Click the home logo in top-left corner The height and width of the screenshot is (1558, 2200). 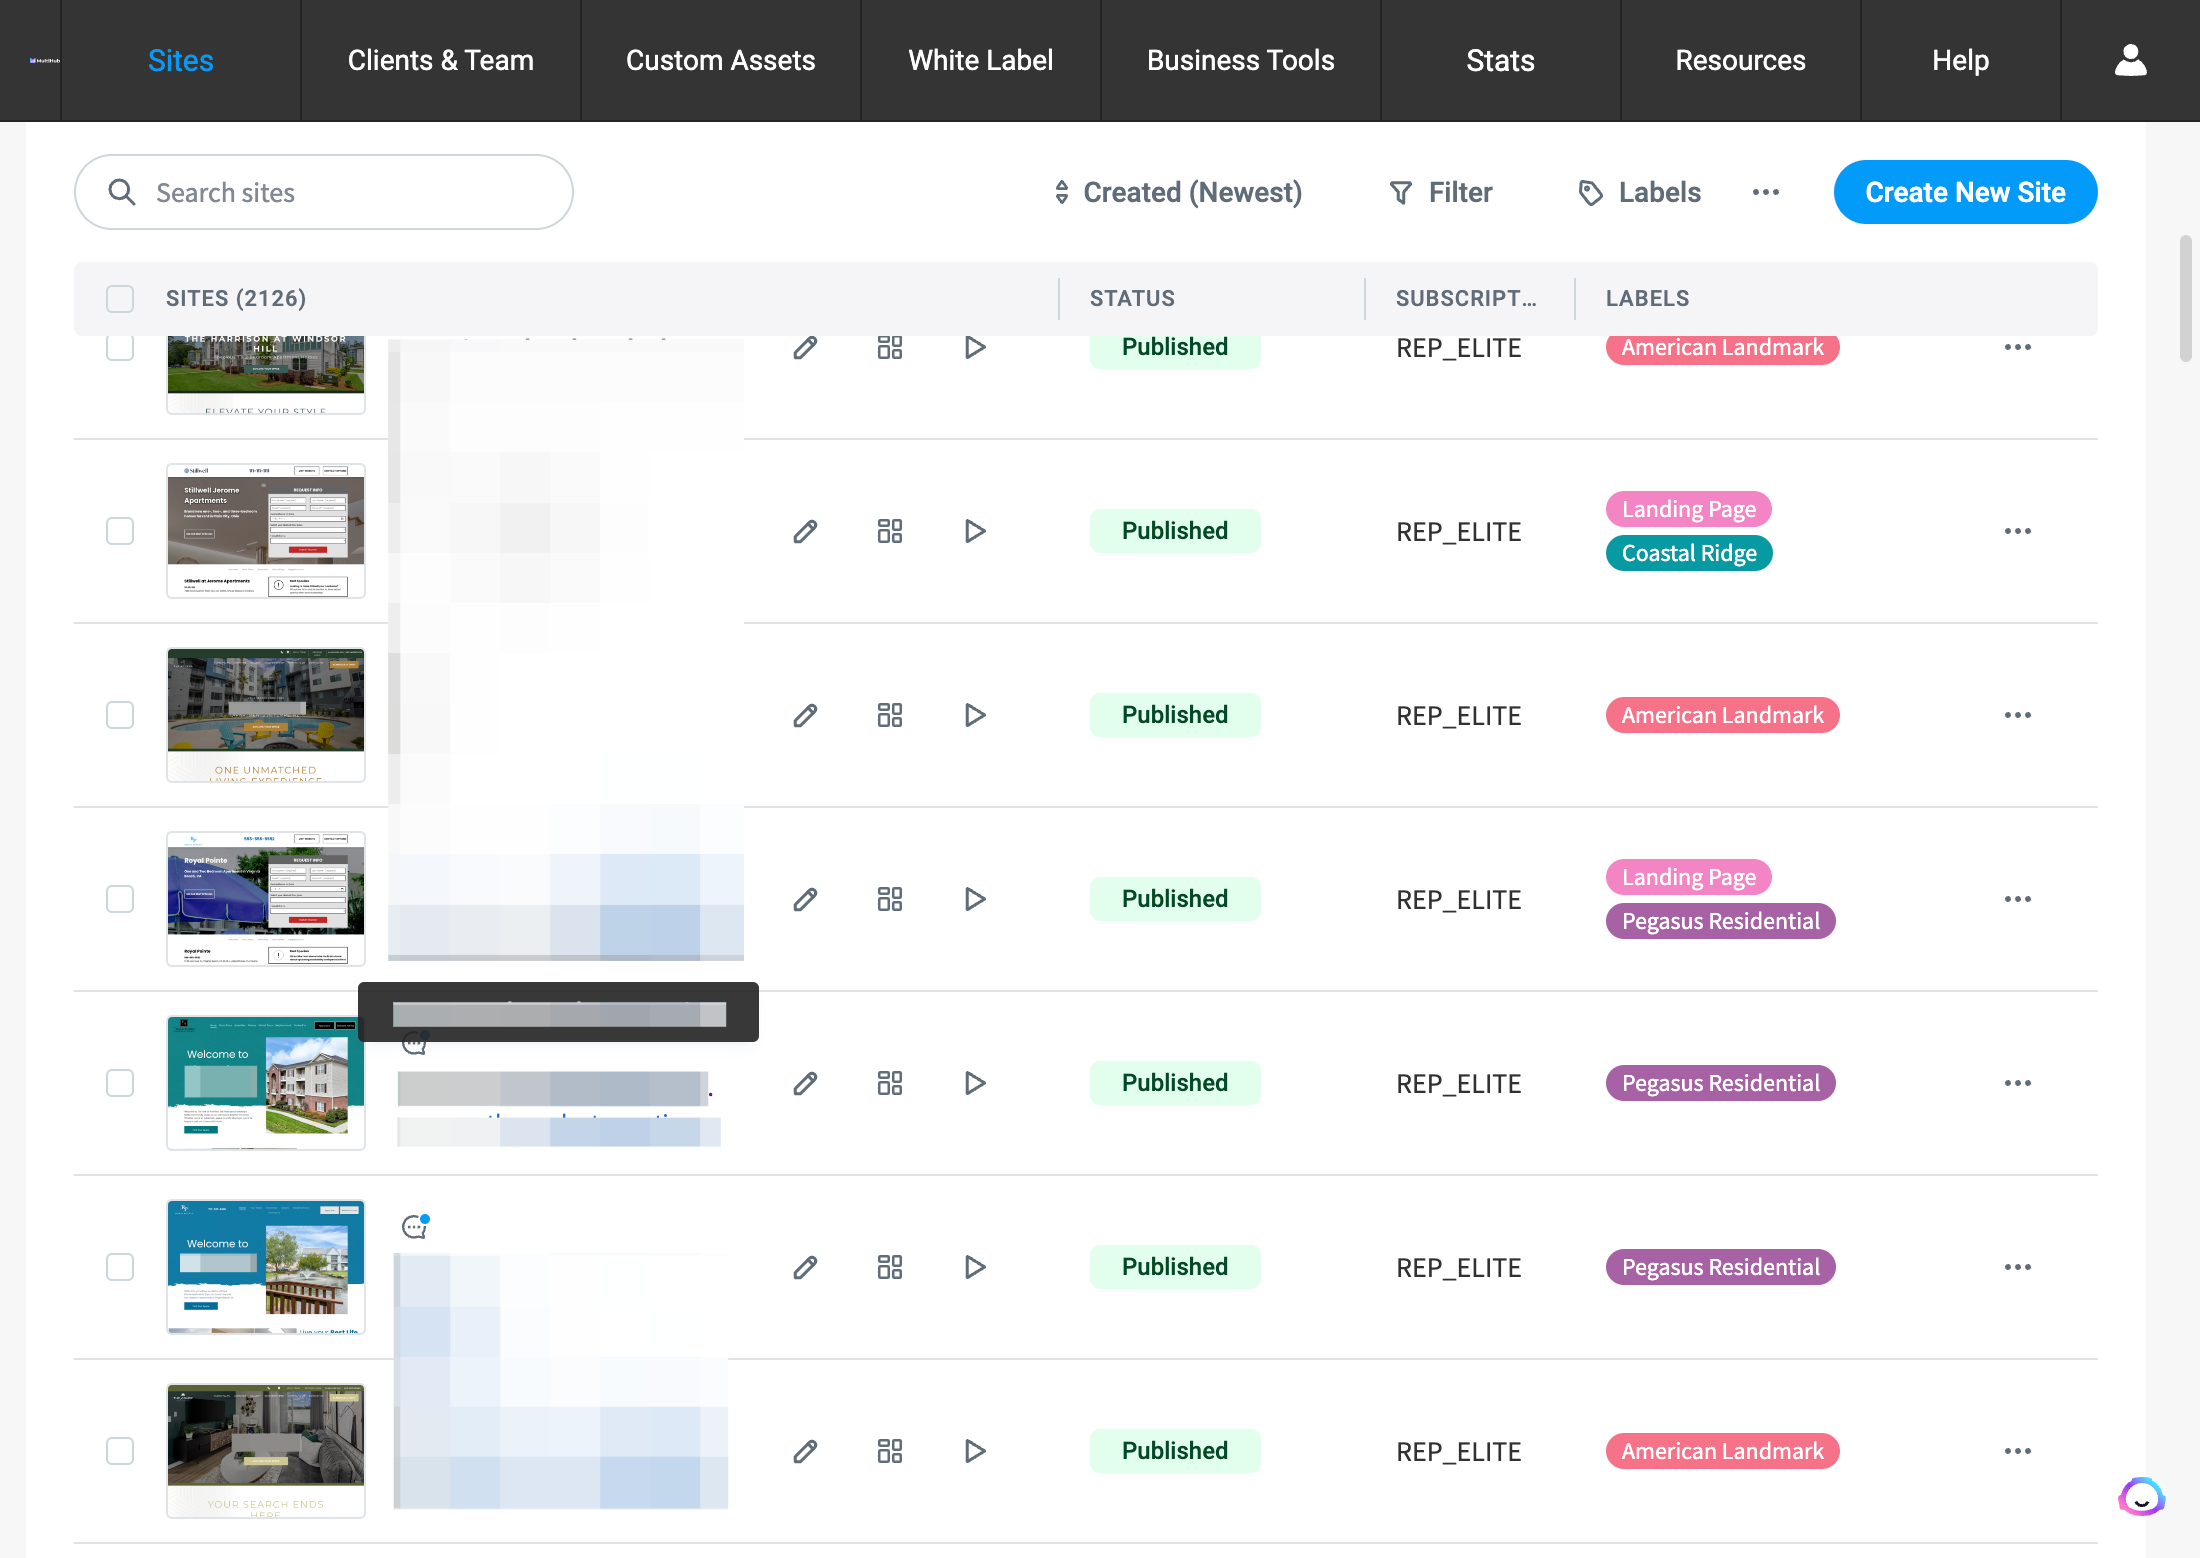click(44, 61)
